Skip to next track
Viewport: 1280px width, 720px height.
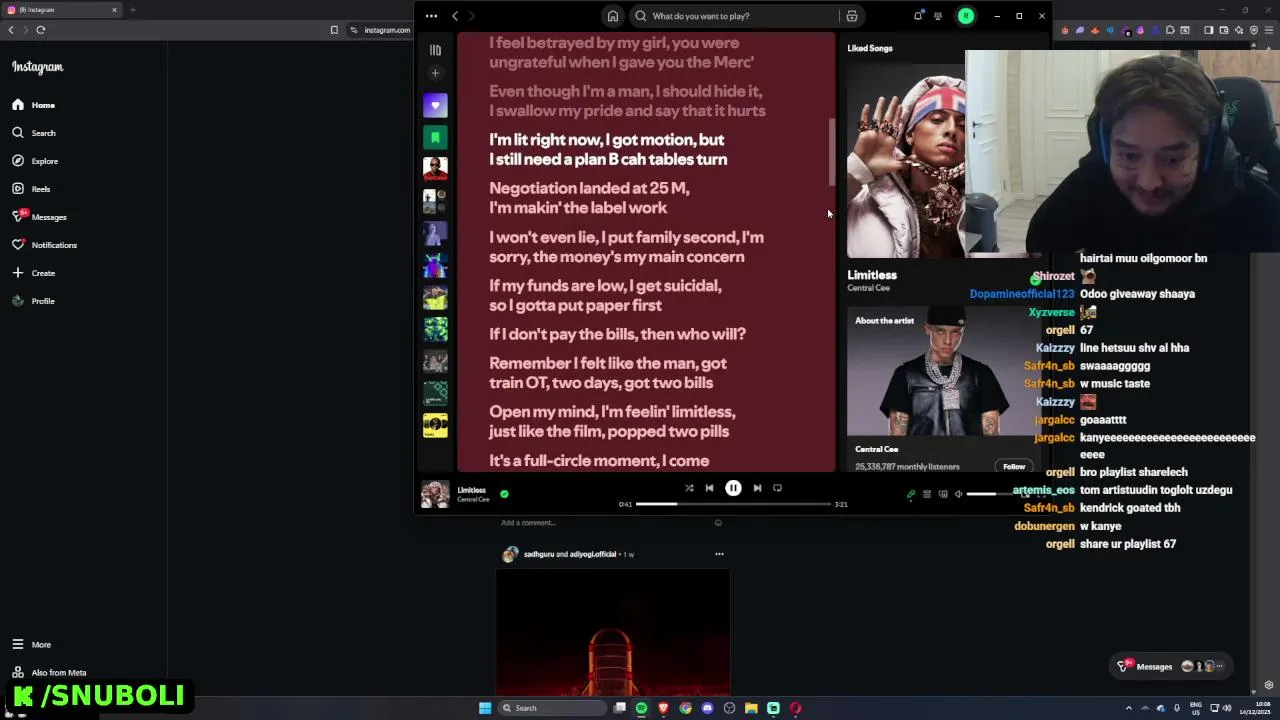pos(757,488)
